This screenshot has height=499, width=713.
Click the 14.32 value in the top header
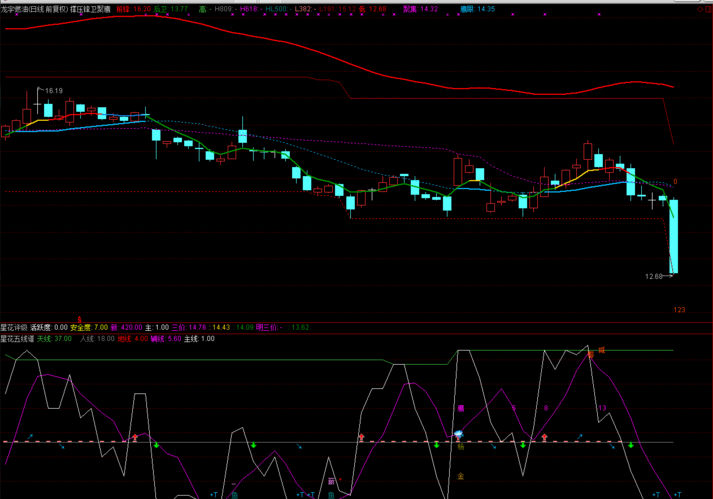[x=429, y=9]
